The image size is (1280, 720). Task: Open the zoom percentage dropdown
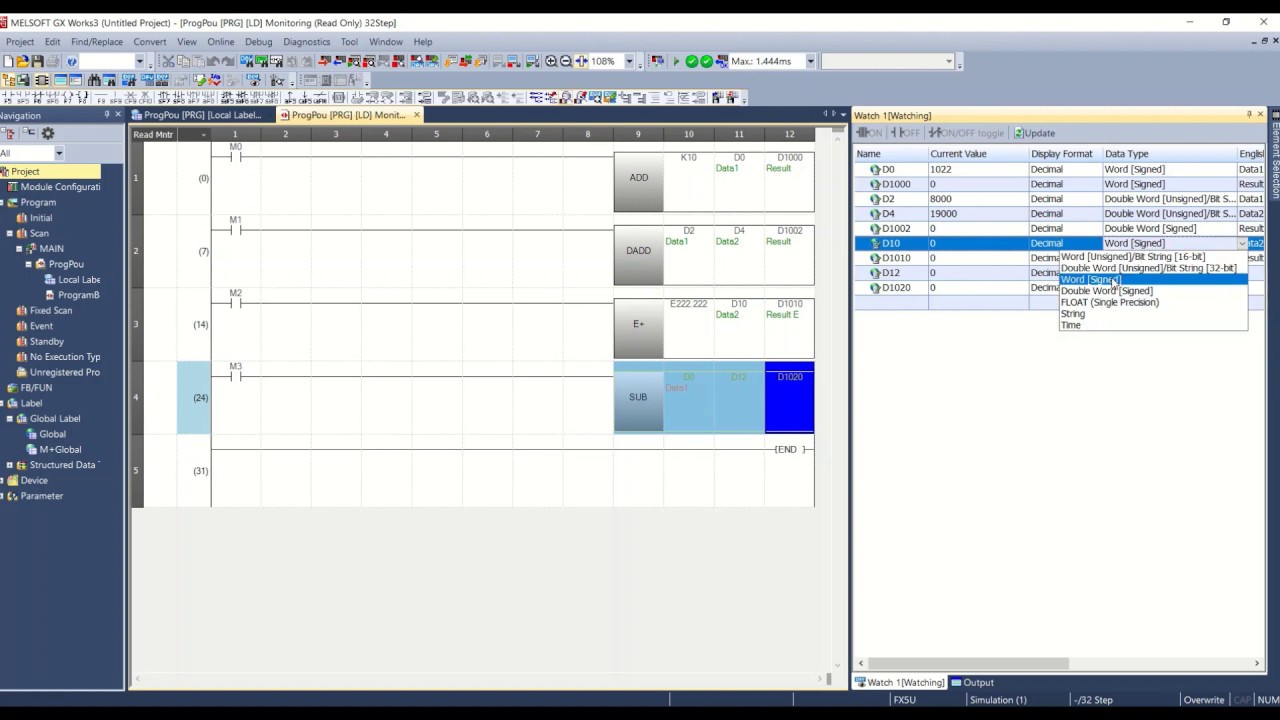tap(629, 61)
